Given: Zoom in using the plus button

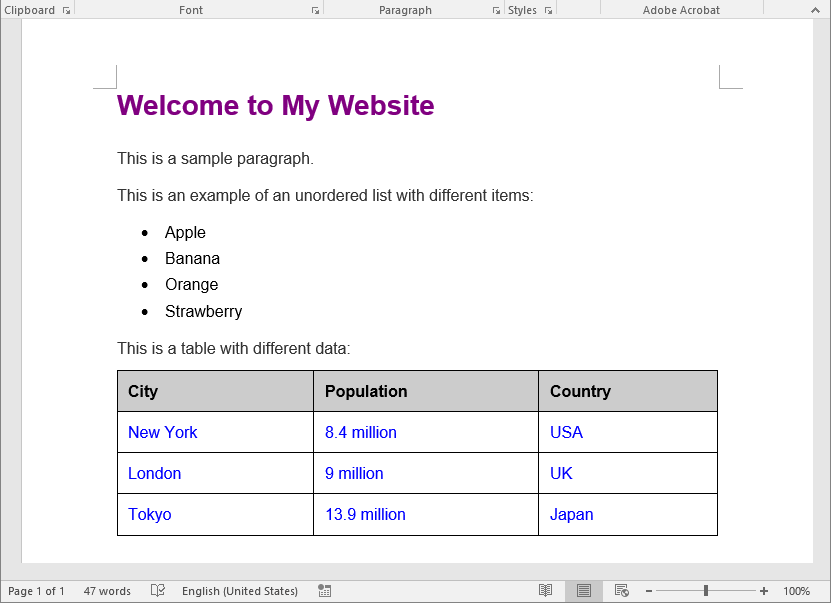Looking at the screenshot, I should 763,591.
